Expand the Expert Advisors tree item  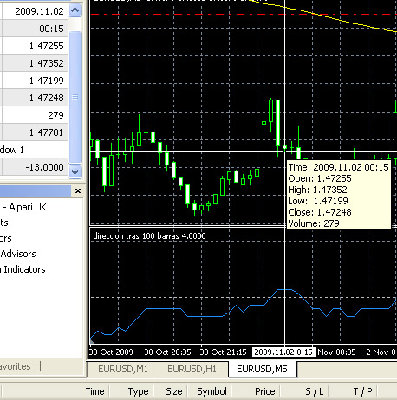pos(18,254)
